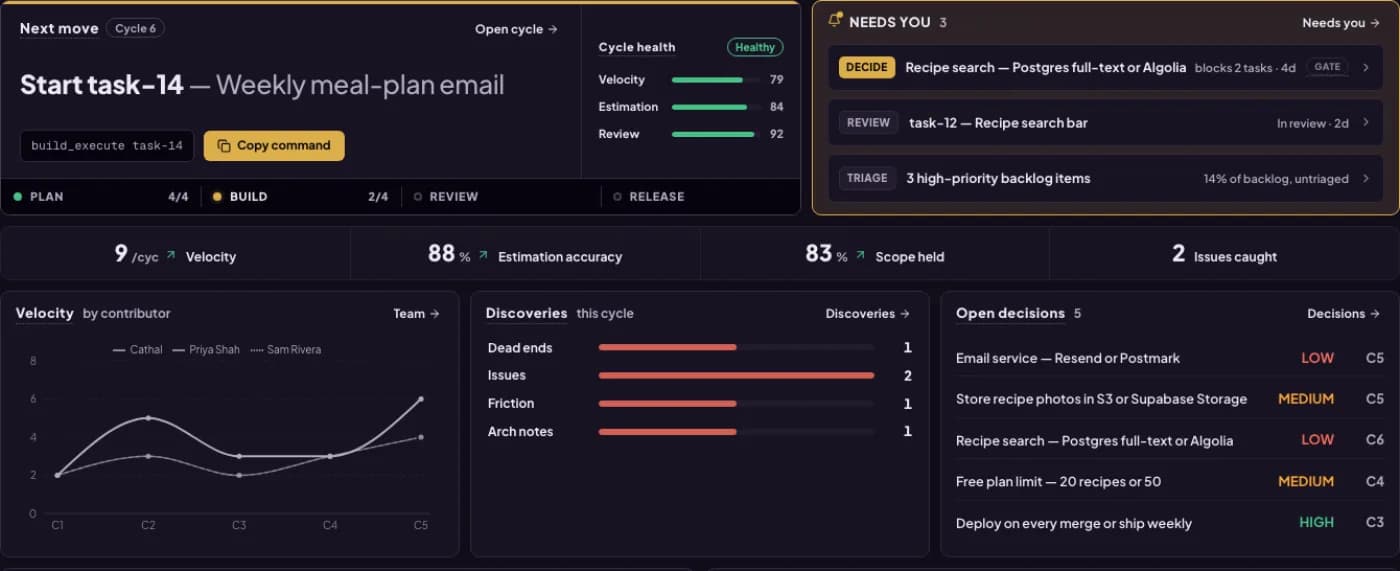Image resolution: width=1400 pixels, height=571 pixels.
Task: Click the 2 Issues caught stat
Action: click(1224, 254)
